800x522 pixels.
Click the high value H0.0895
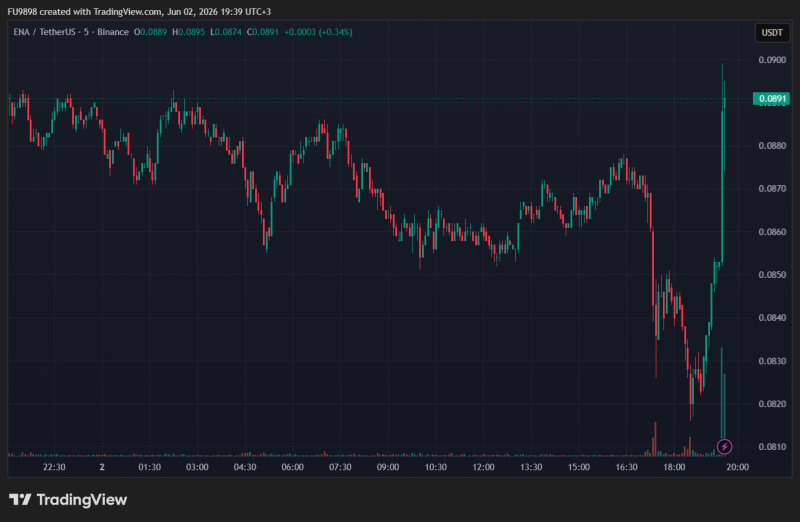click(188, 32)
